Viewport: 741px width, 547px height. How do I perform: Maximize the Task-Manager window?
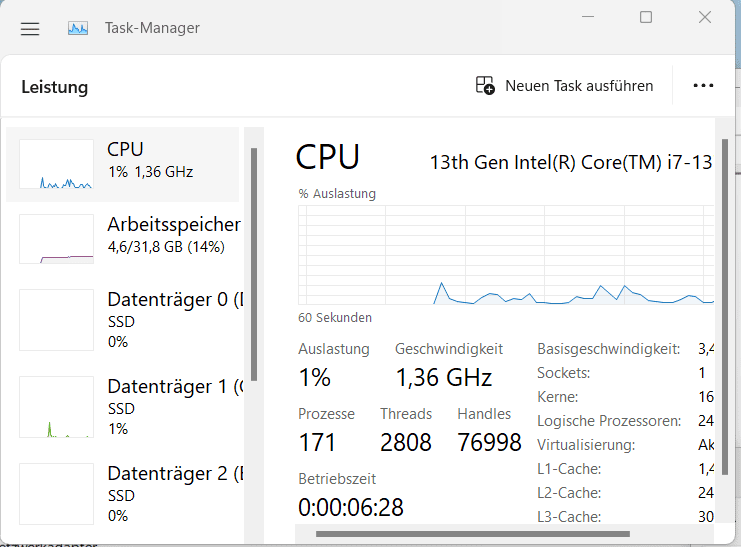point(646,17)
